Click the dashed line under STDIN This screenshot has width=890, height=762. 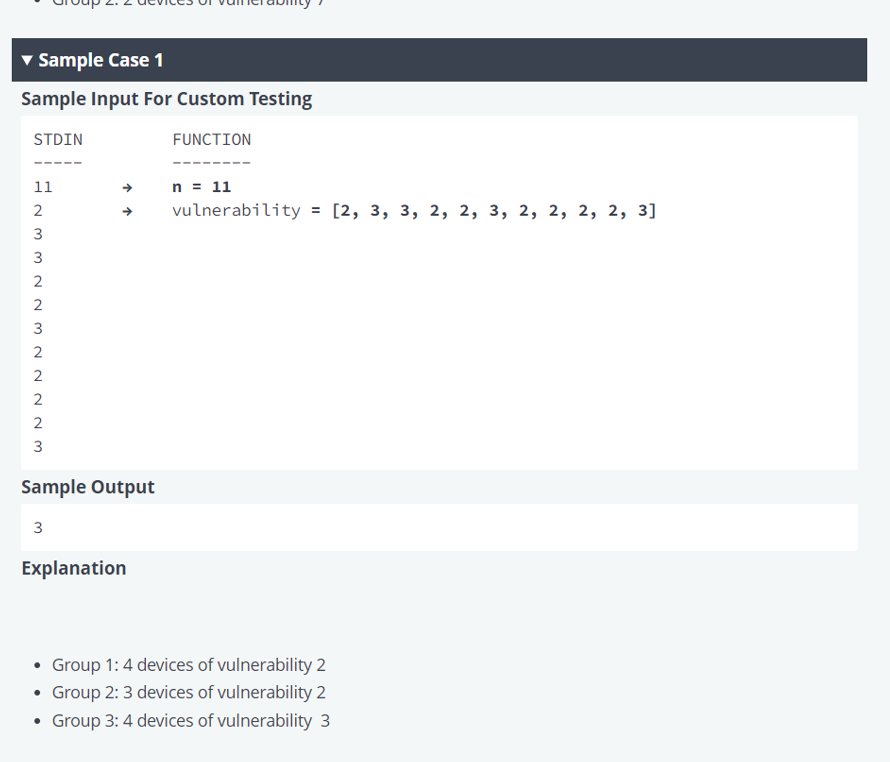click(x=57, y=163)
